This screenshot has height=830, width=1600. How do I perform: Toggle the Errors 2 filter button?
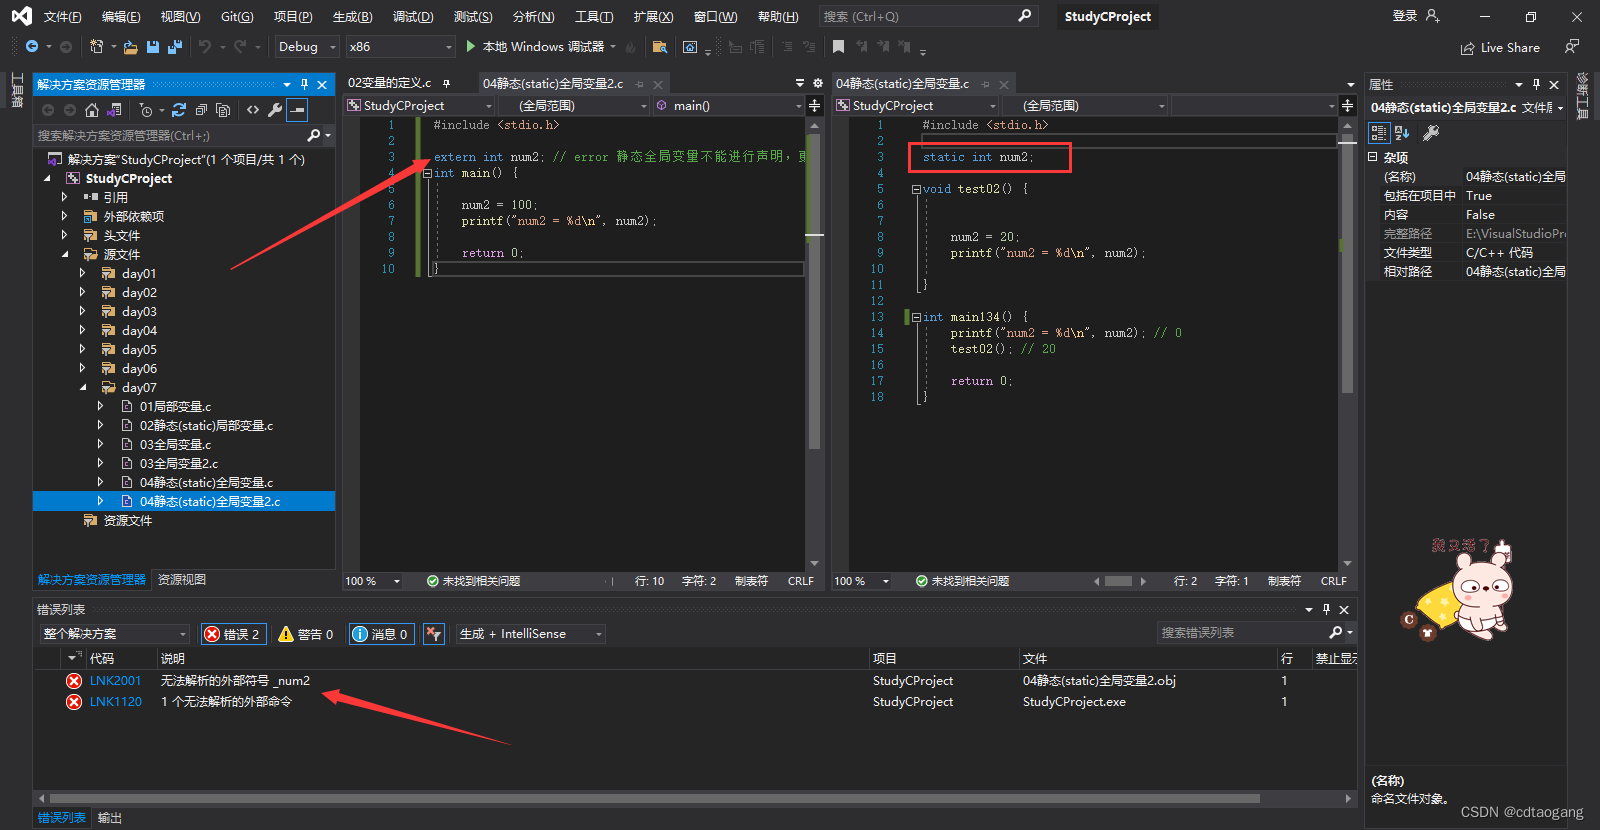pyautogui.click(x=233, y=634)
